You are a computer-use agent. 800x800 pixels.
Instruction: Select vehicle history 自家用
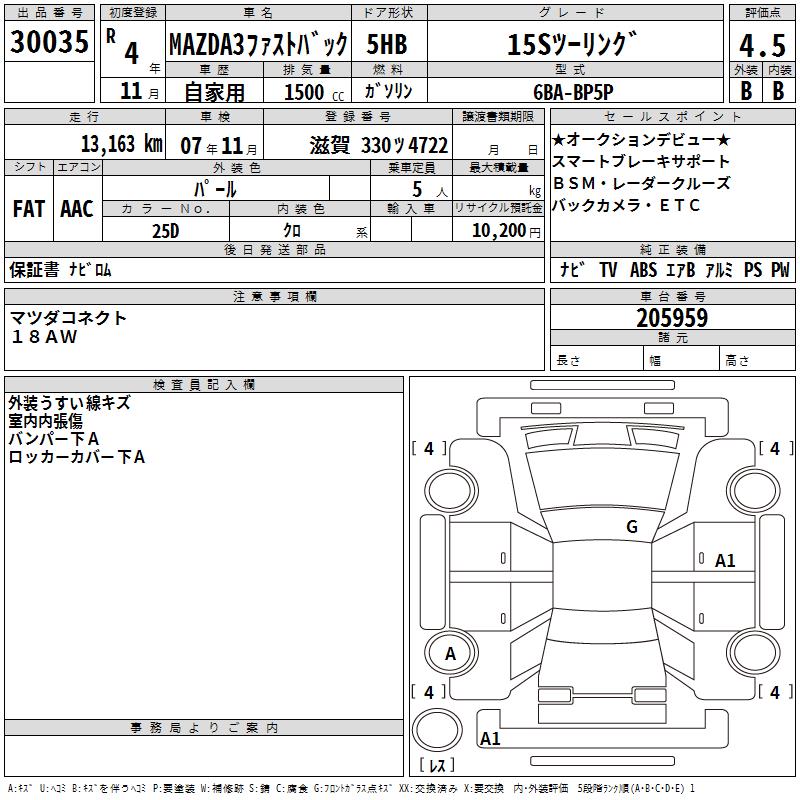pos(214,92)
